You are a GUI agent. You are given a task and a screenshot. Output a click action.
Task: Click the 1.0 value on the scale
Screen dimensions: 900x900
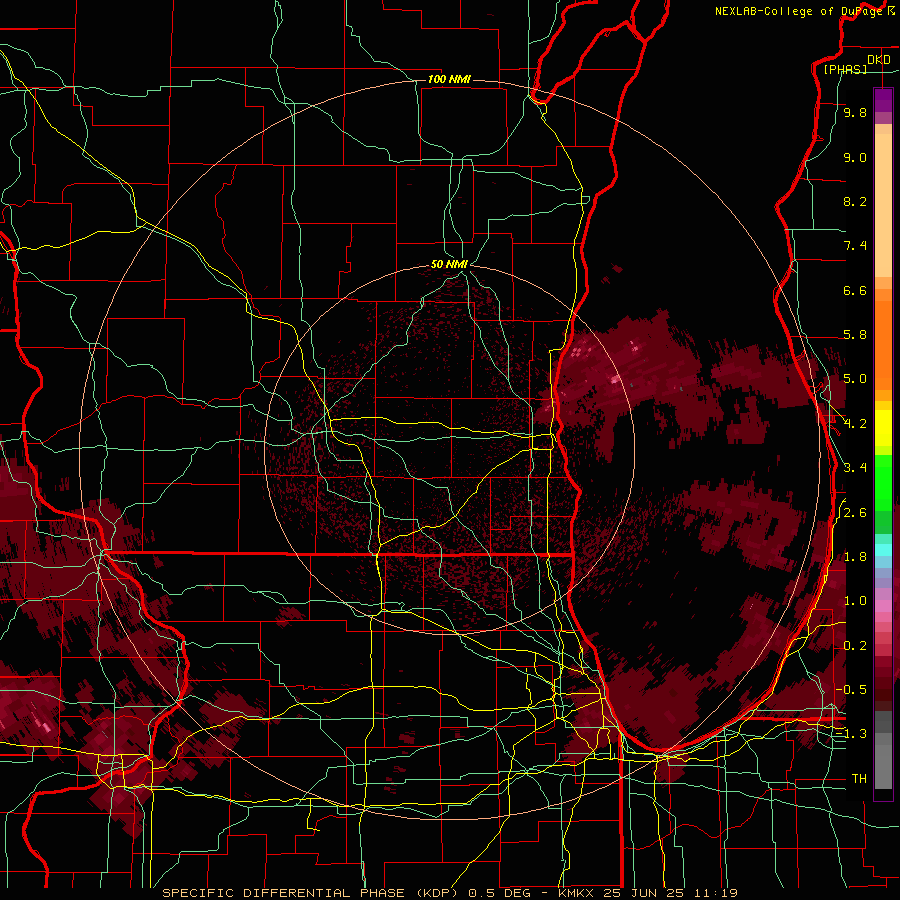point(855,601)
